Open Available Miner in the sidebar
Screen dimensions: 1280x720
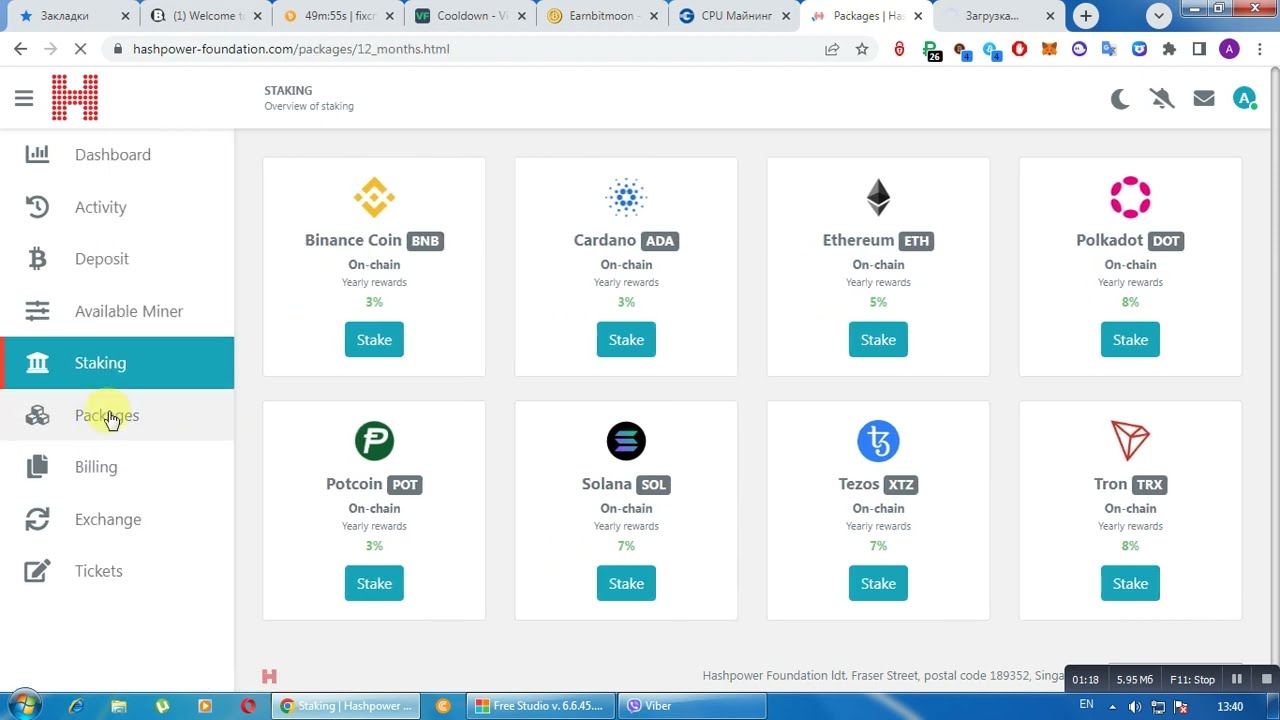tap(117, 311)
